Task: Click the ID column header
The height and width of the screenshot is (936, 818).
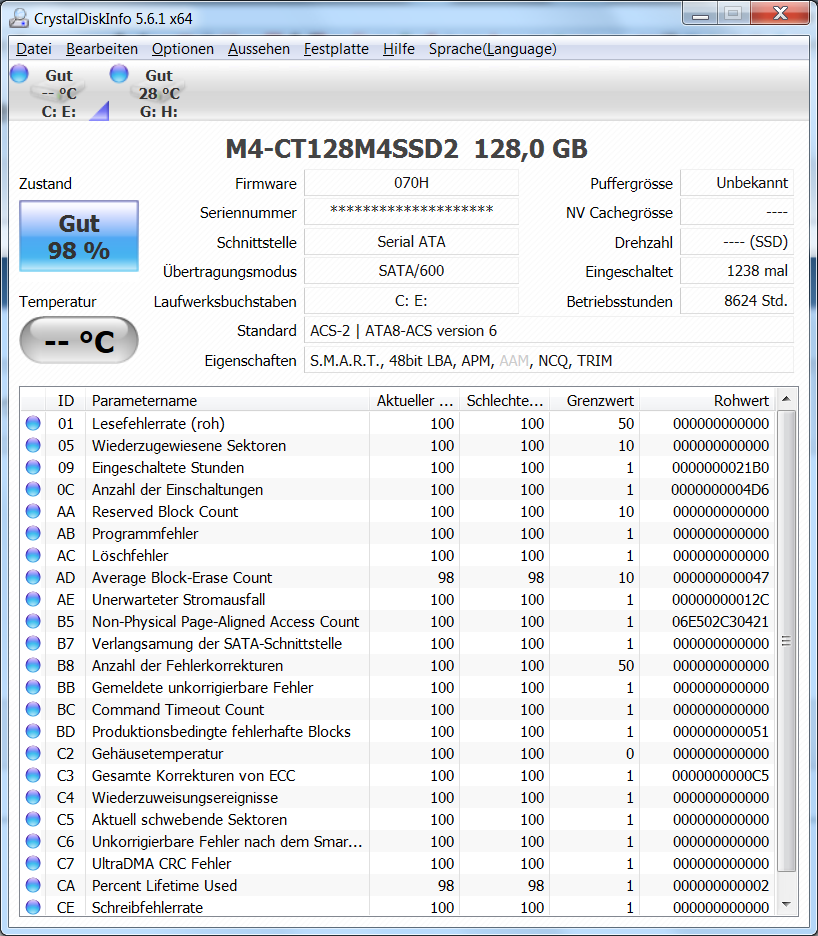Action: (66, 401)
